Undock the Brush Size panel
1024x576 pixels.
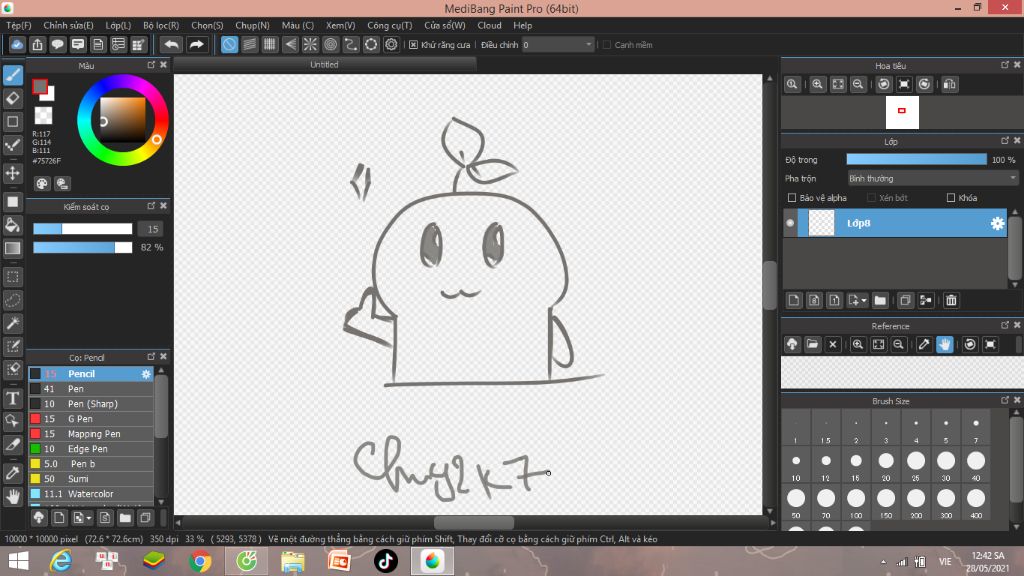pos(1004,400)
